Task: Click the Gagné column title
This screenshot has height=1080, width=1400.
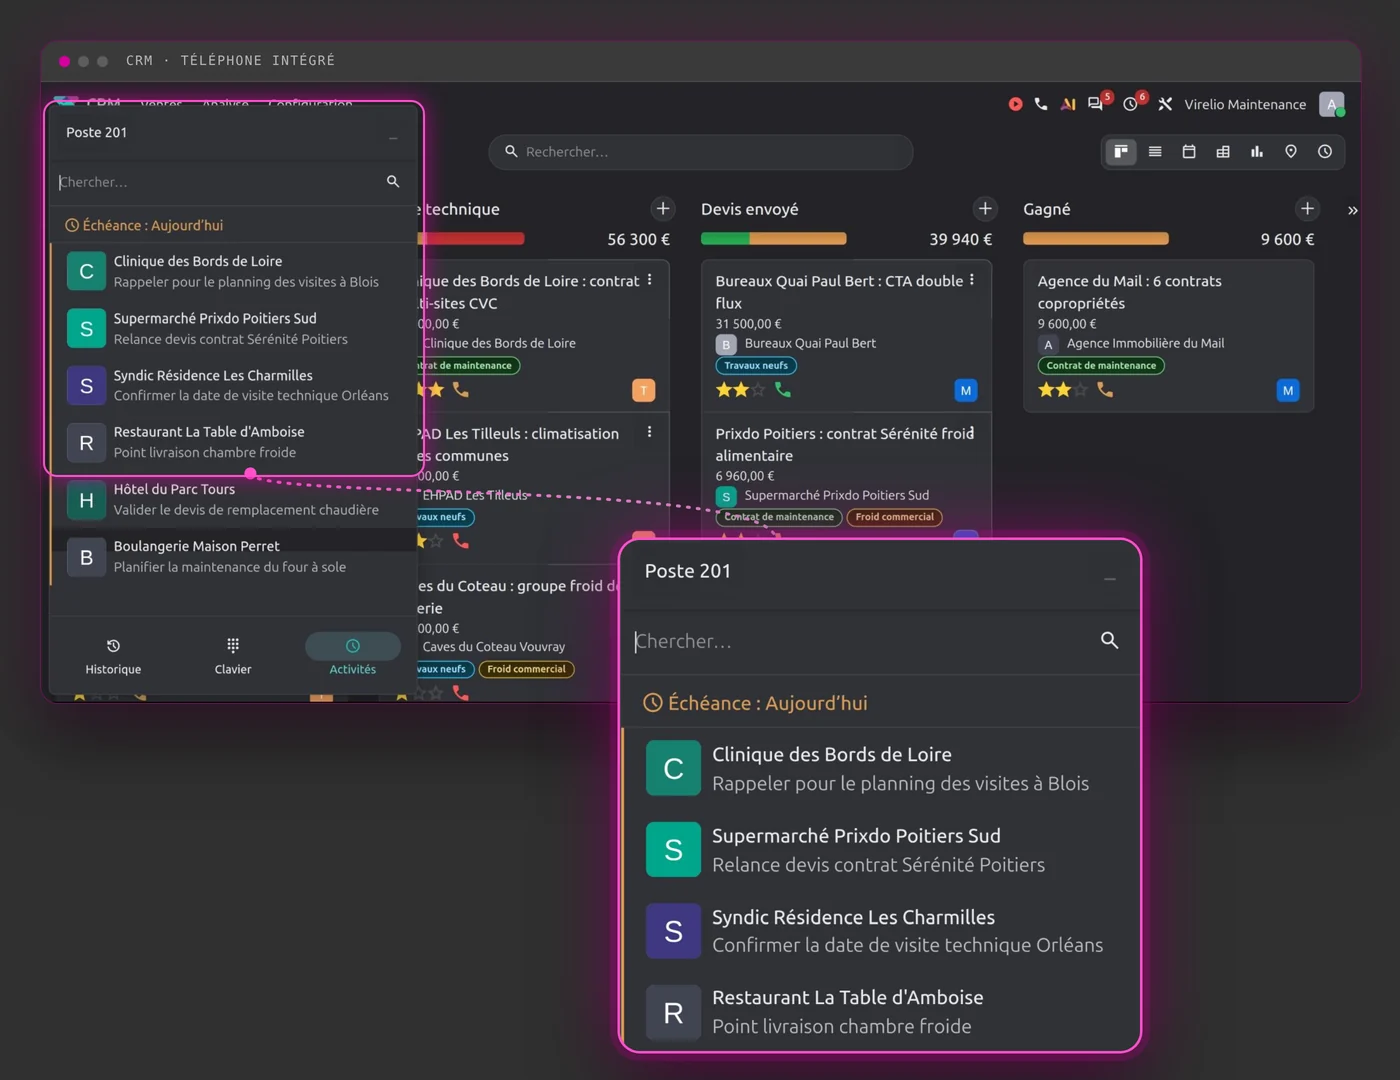Action: pyautogui.click(x=1047, y=209)
